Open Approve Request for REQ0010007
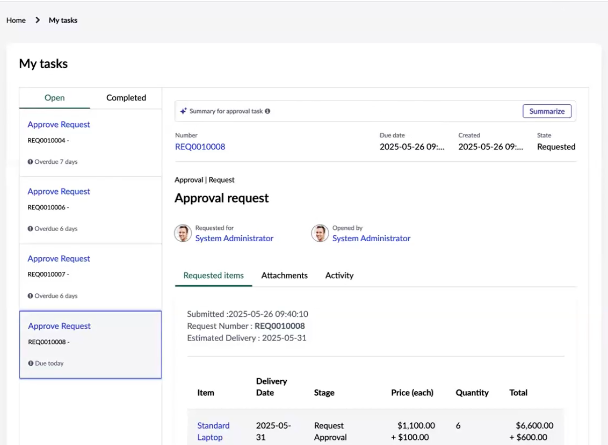 (x=59, y=259)
